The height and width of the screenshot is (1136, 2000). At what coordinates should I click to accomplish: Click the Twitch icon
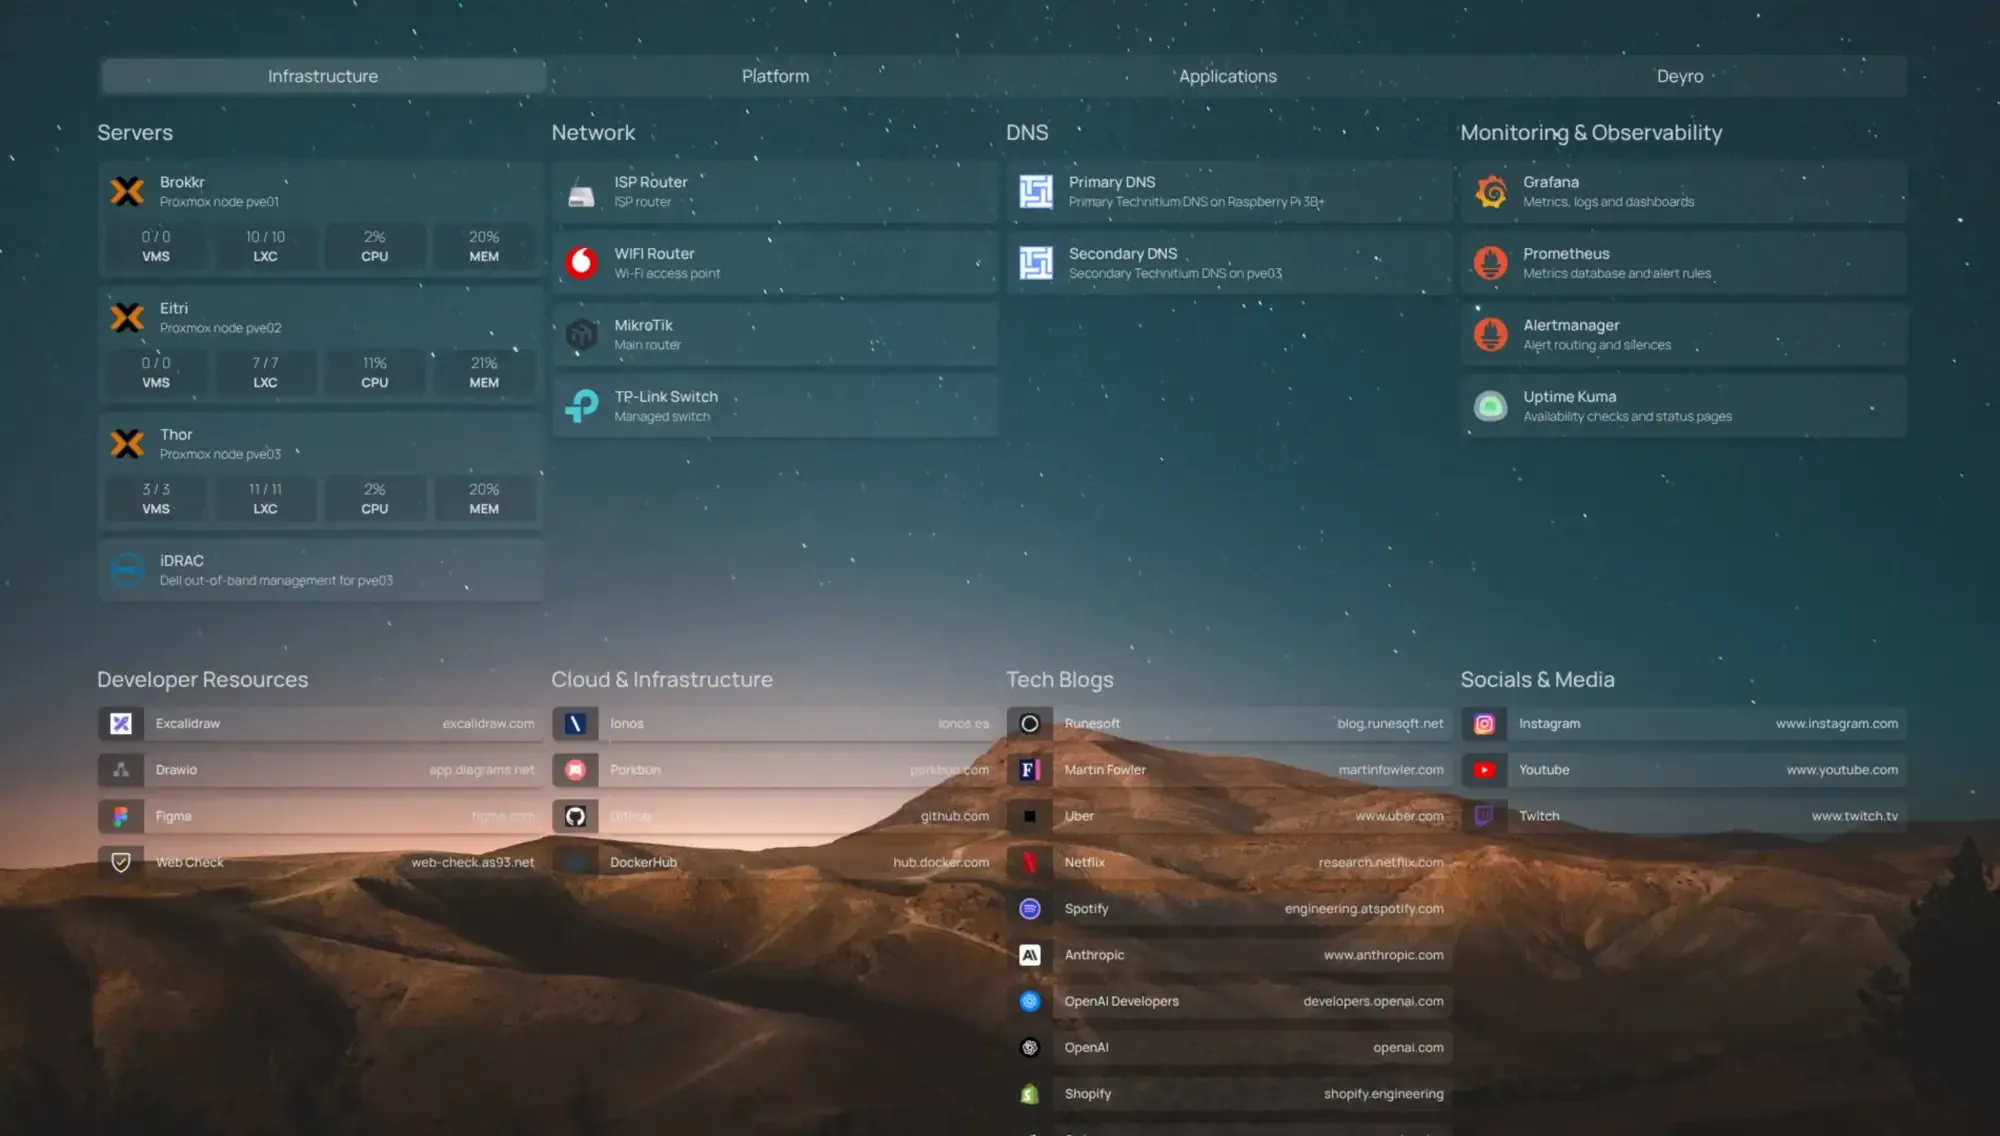(1484, 816)
